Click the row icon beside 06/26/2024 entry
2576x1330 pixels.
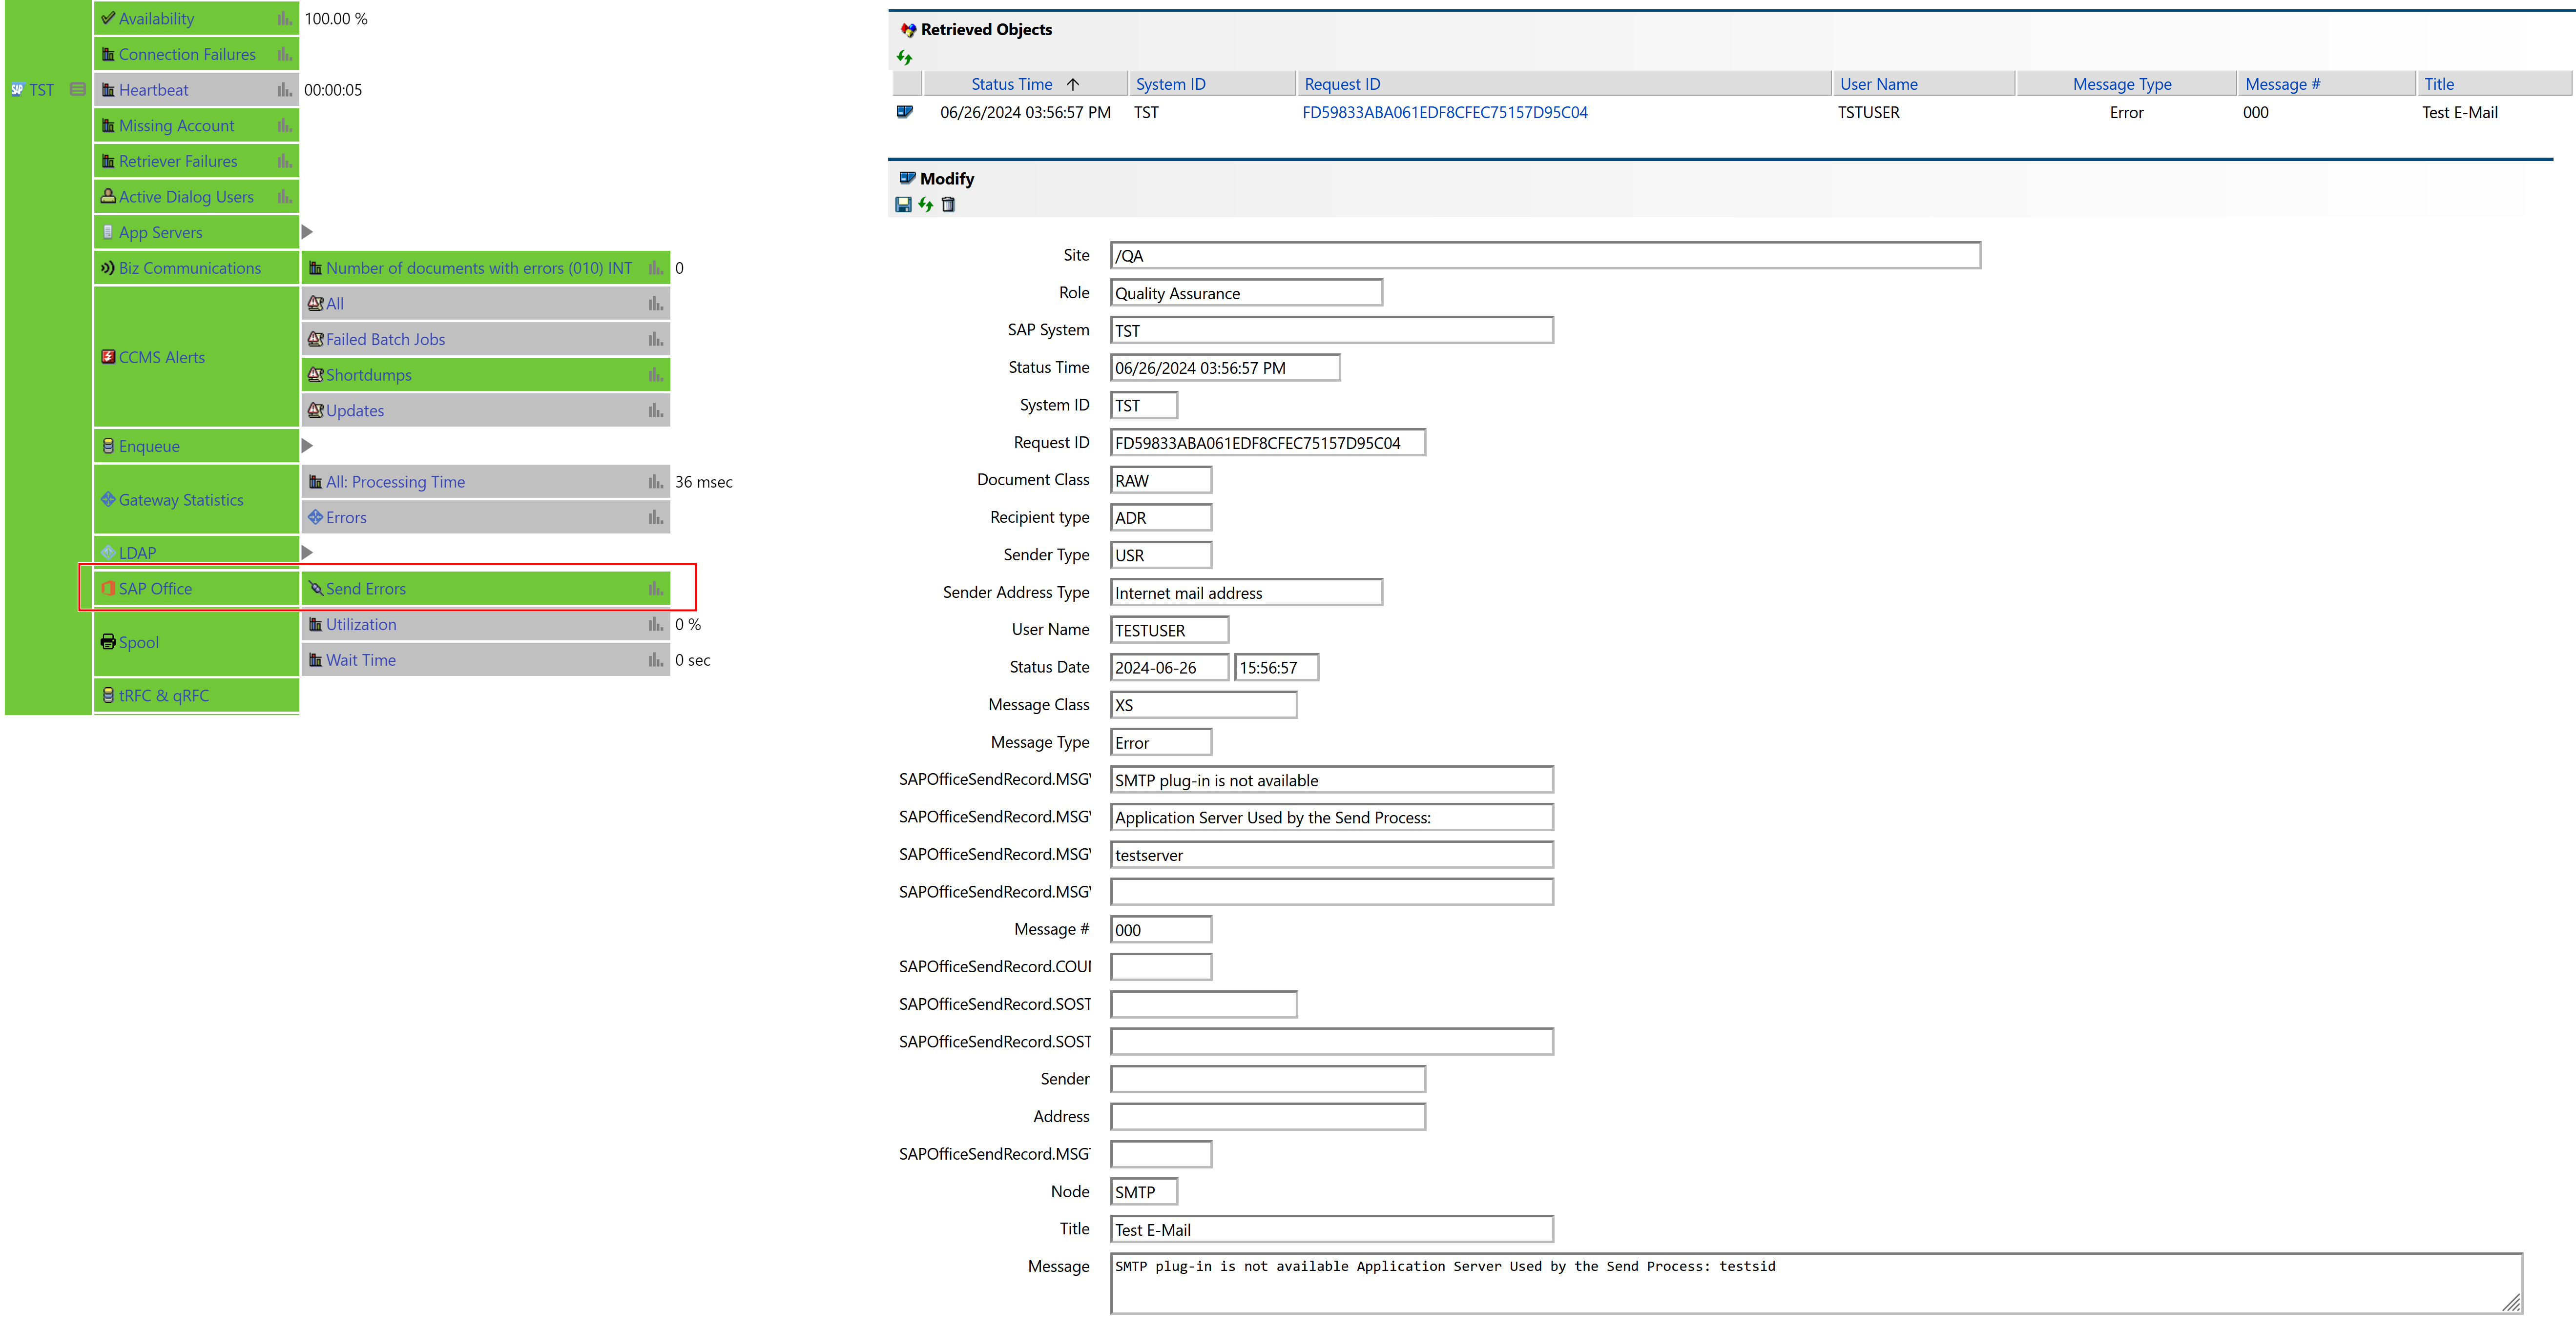click(905, 112)
